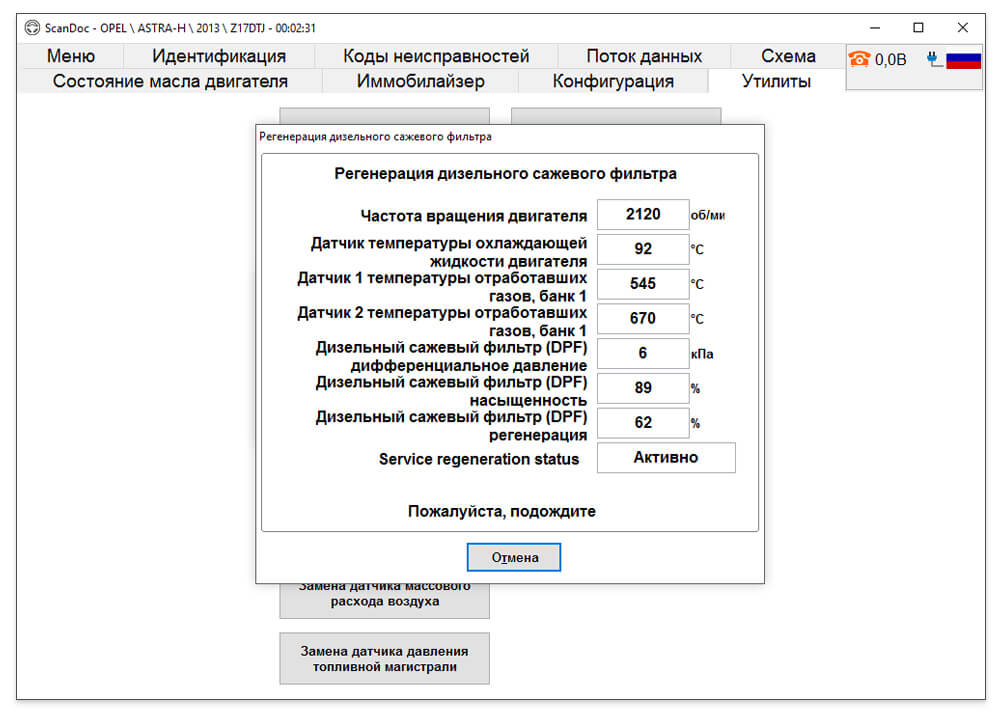Open the Меню tab

coord(71,56)
